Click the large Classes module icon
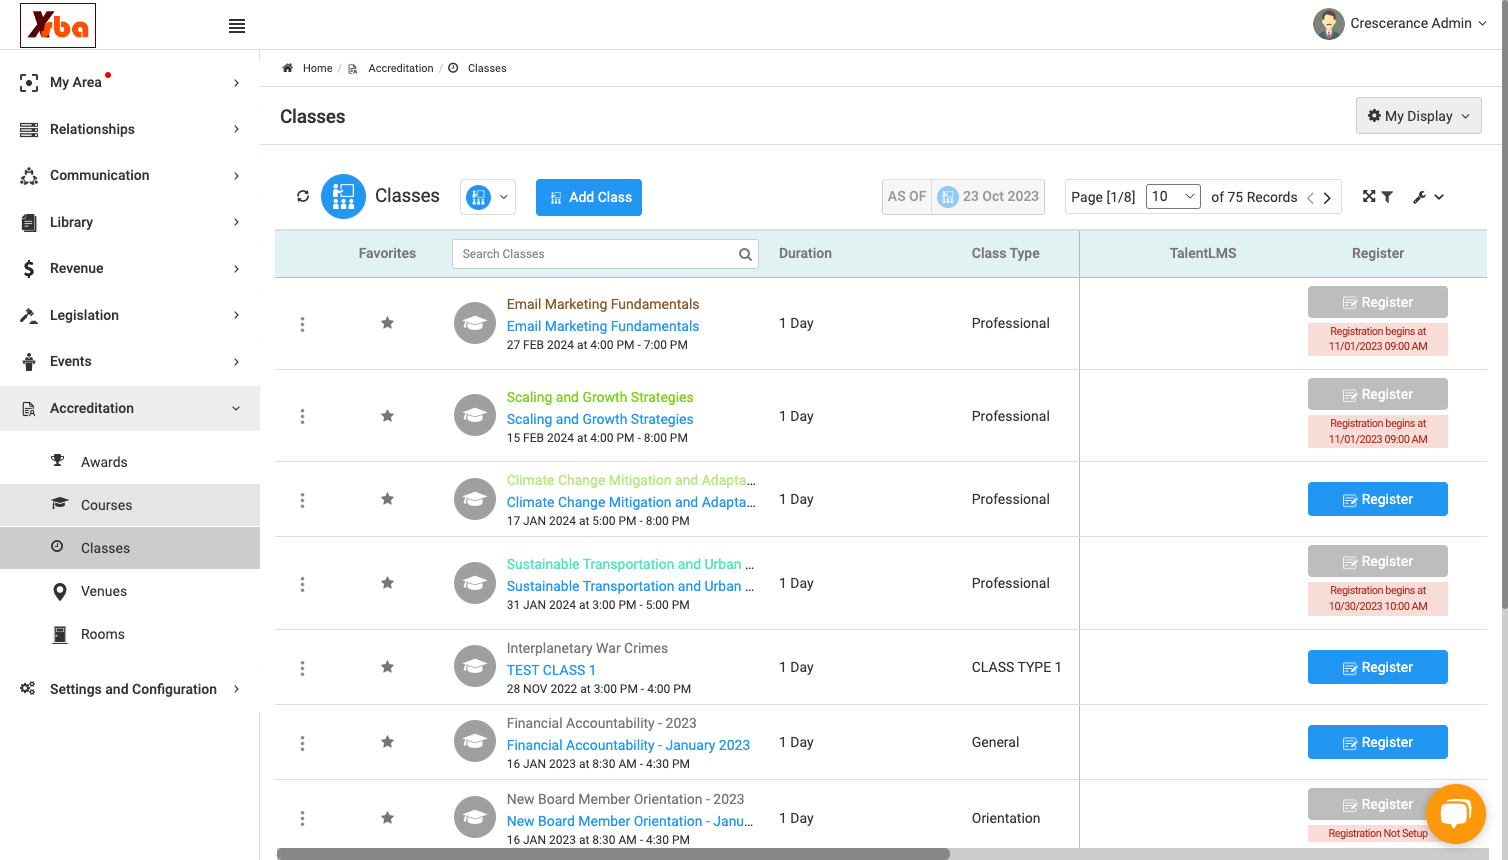This screenshot has width=1508, height=860. (x=343, y=196)
